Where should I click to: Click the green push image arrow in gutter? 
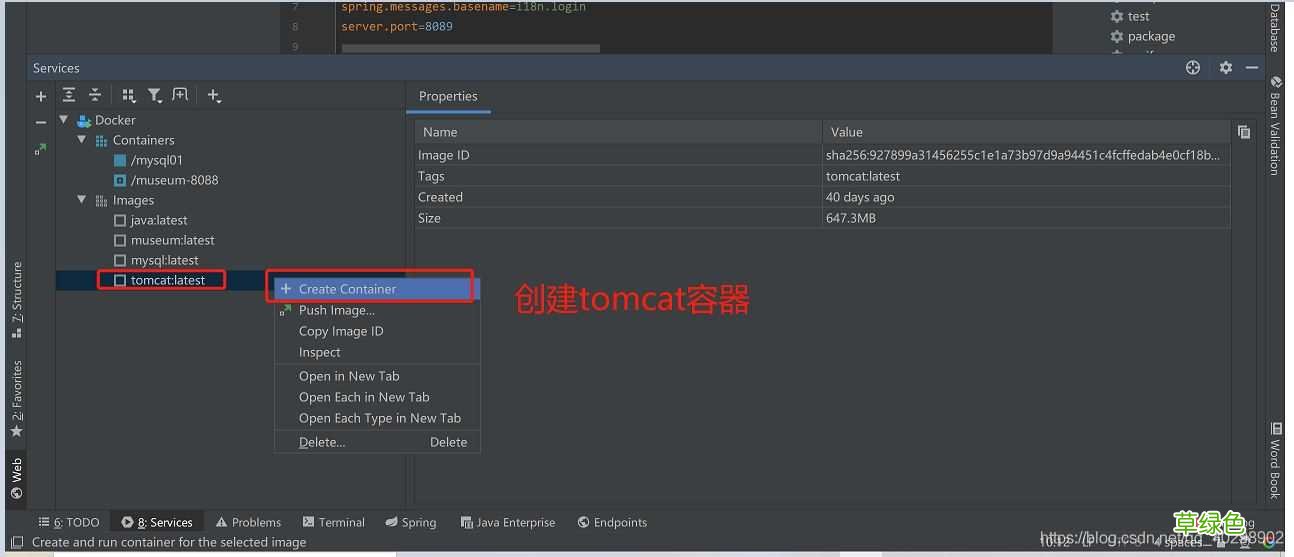[40, 149]
